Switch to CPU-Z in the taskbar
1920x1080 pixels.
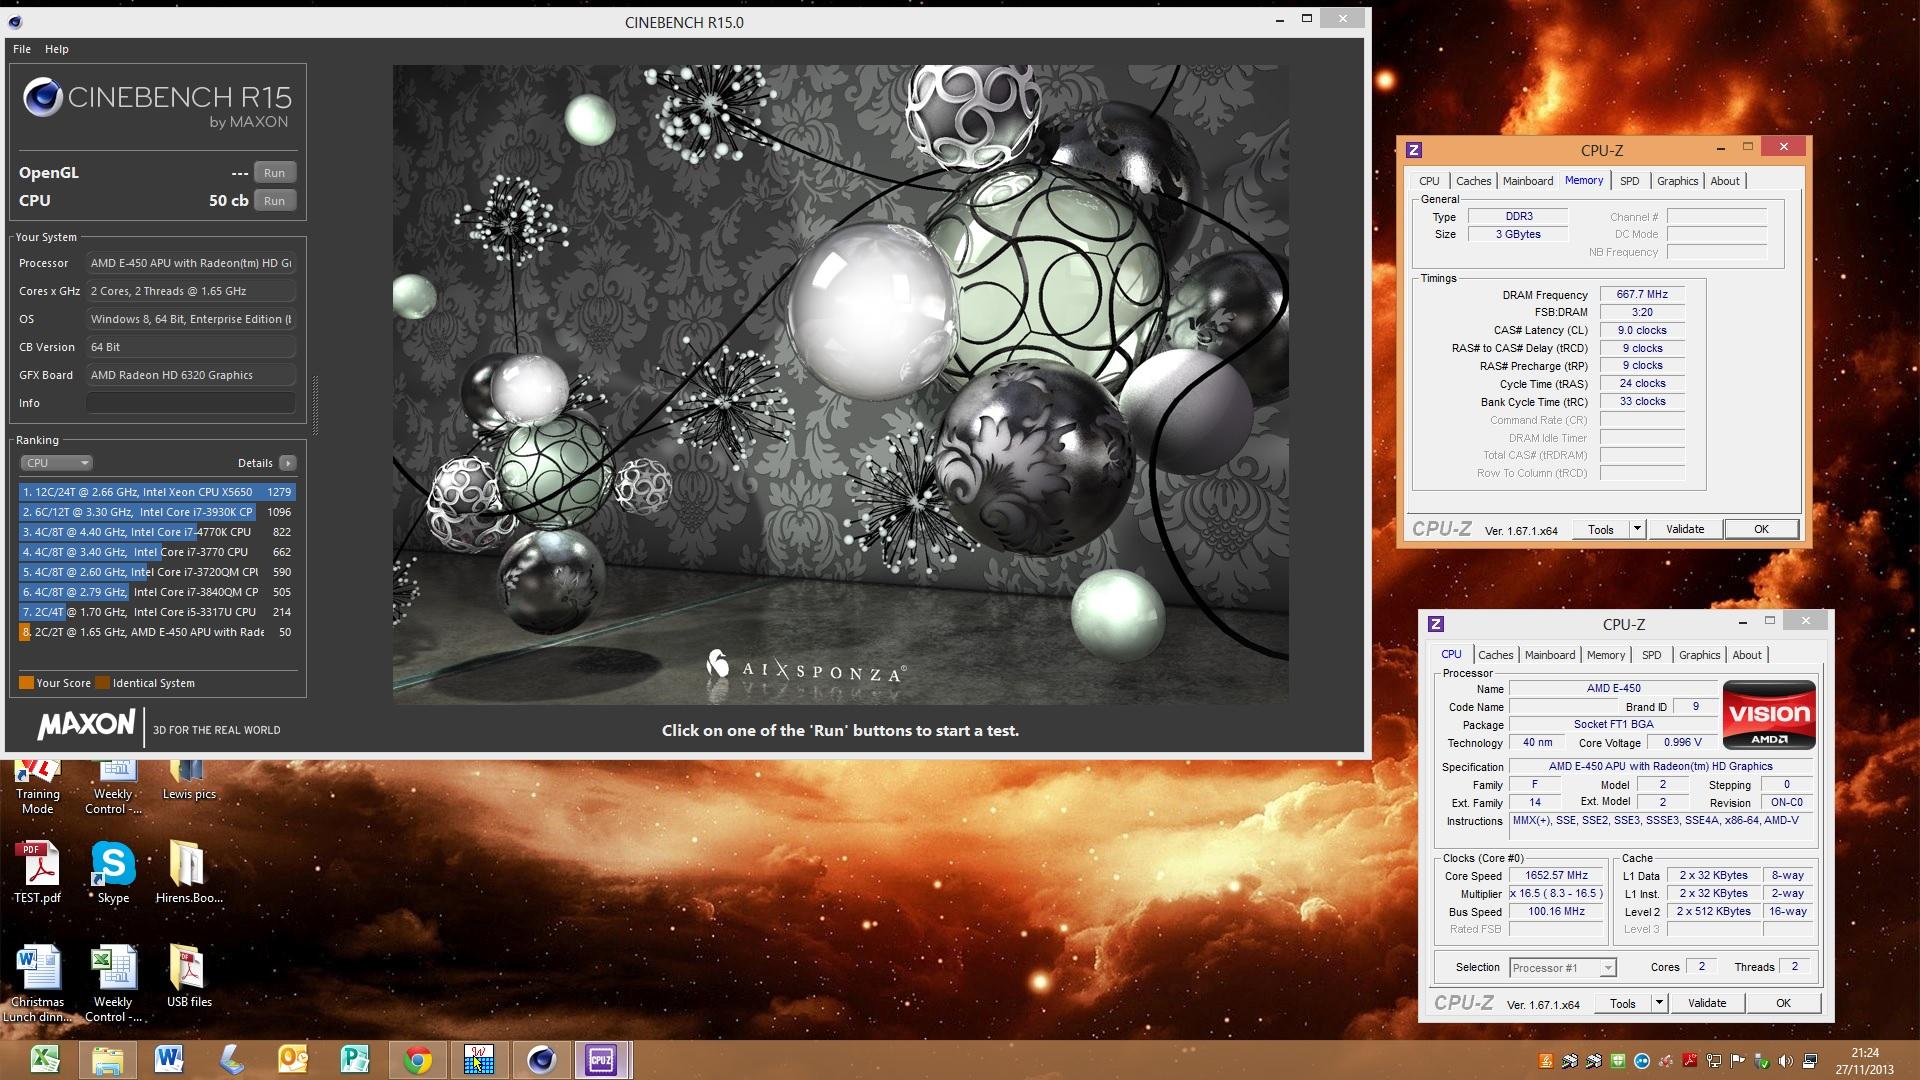(601, 1059)
